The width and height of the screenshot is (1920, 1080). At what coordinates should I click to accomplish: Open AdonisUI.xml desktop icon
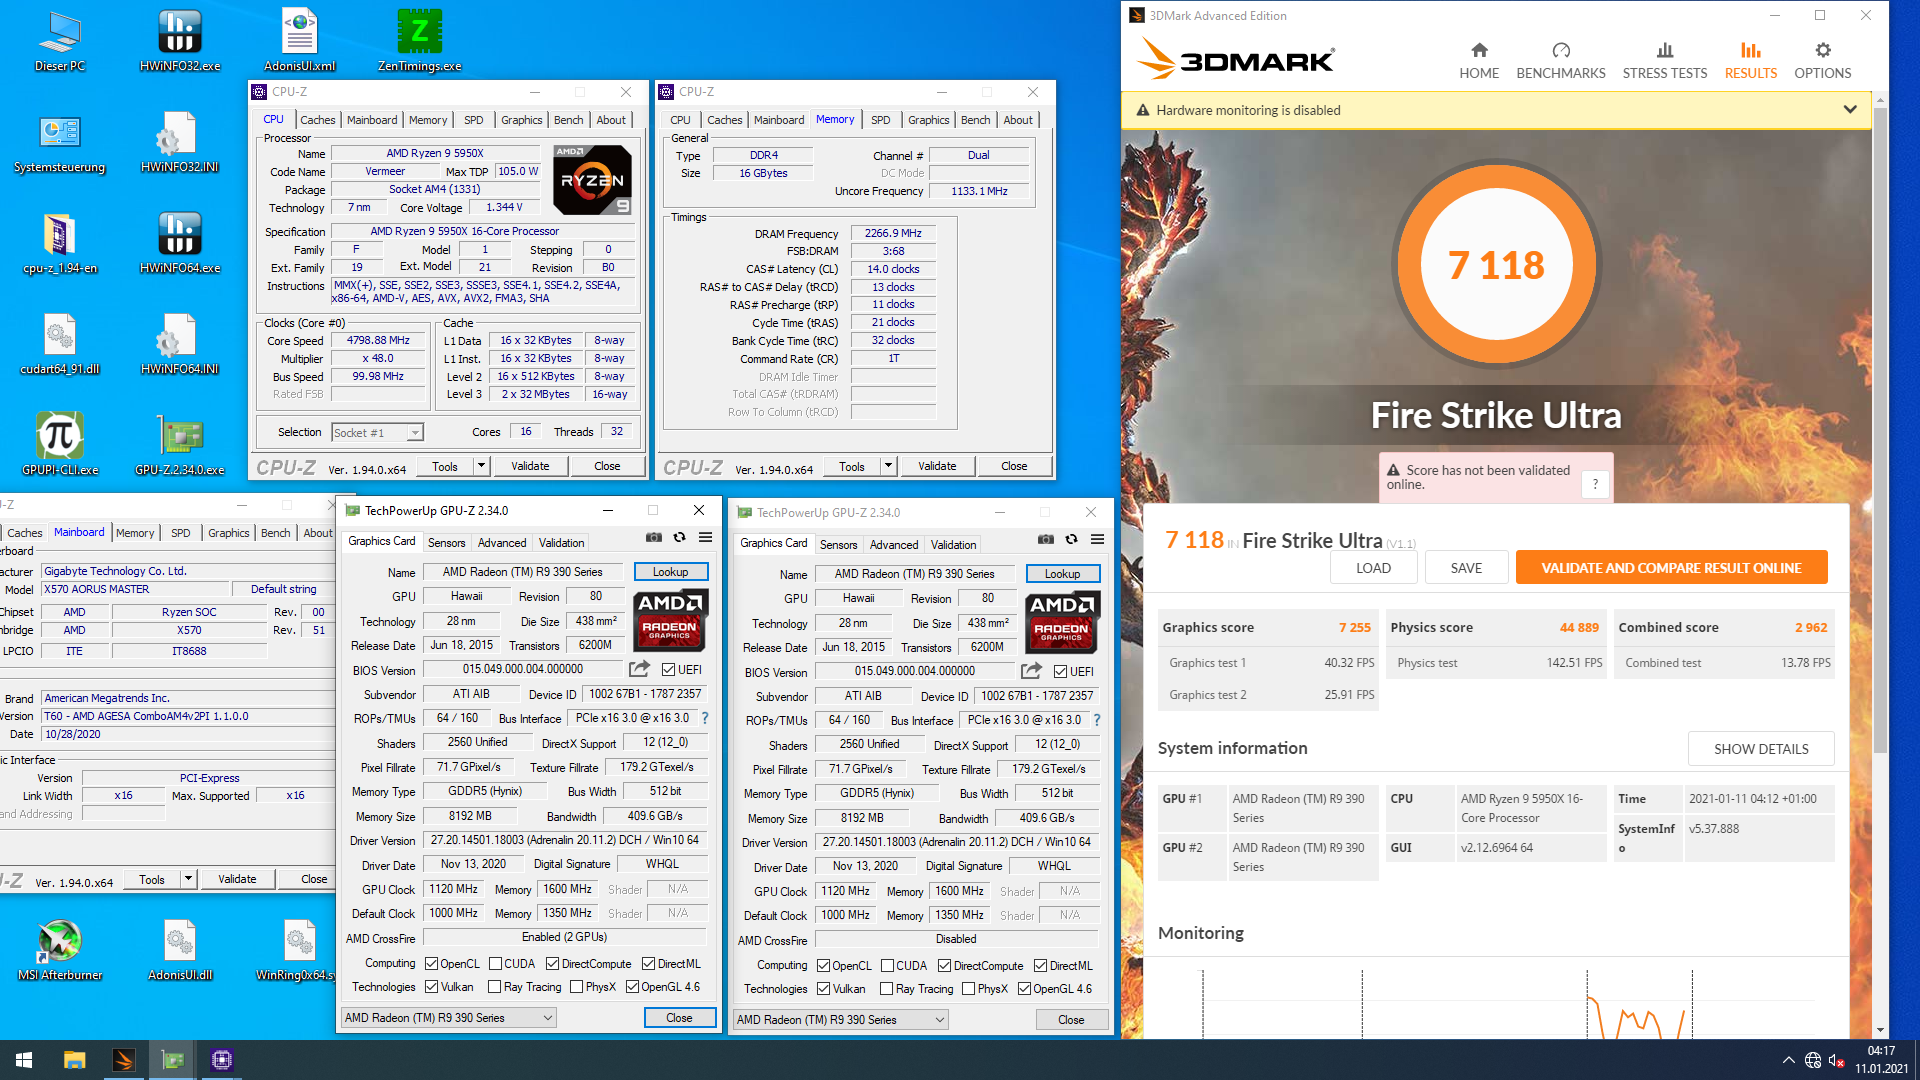(300, 40)
